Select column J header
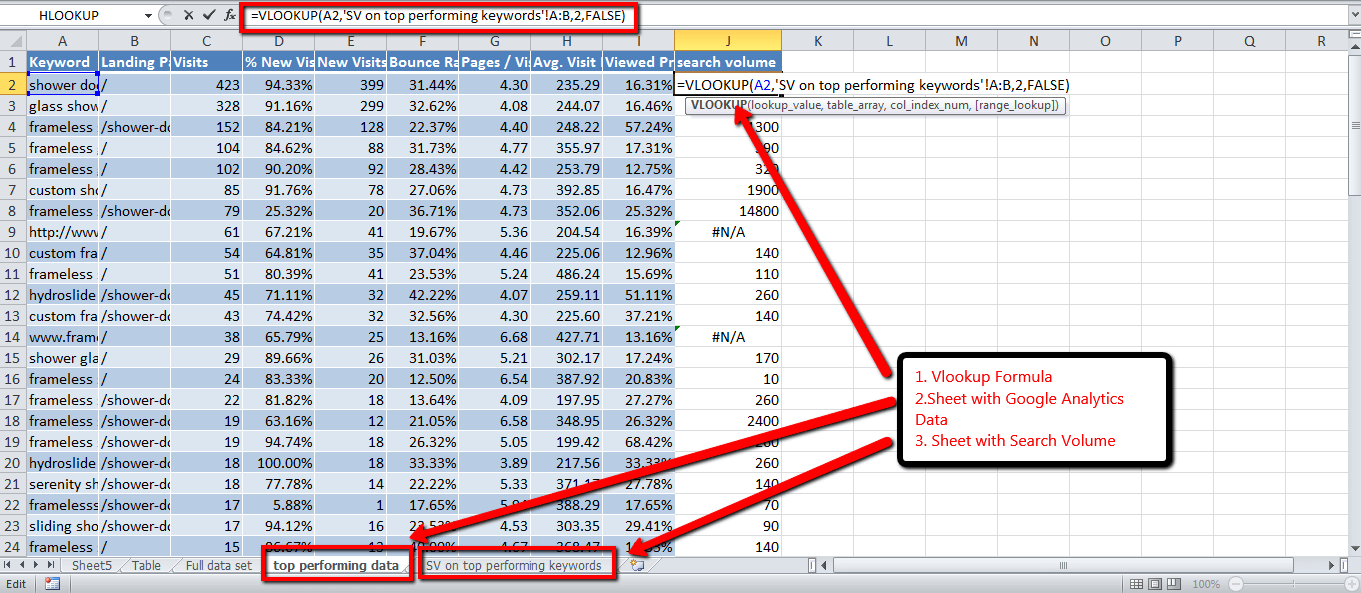This screenshot has height=593, width=1361. pos(728,41)
